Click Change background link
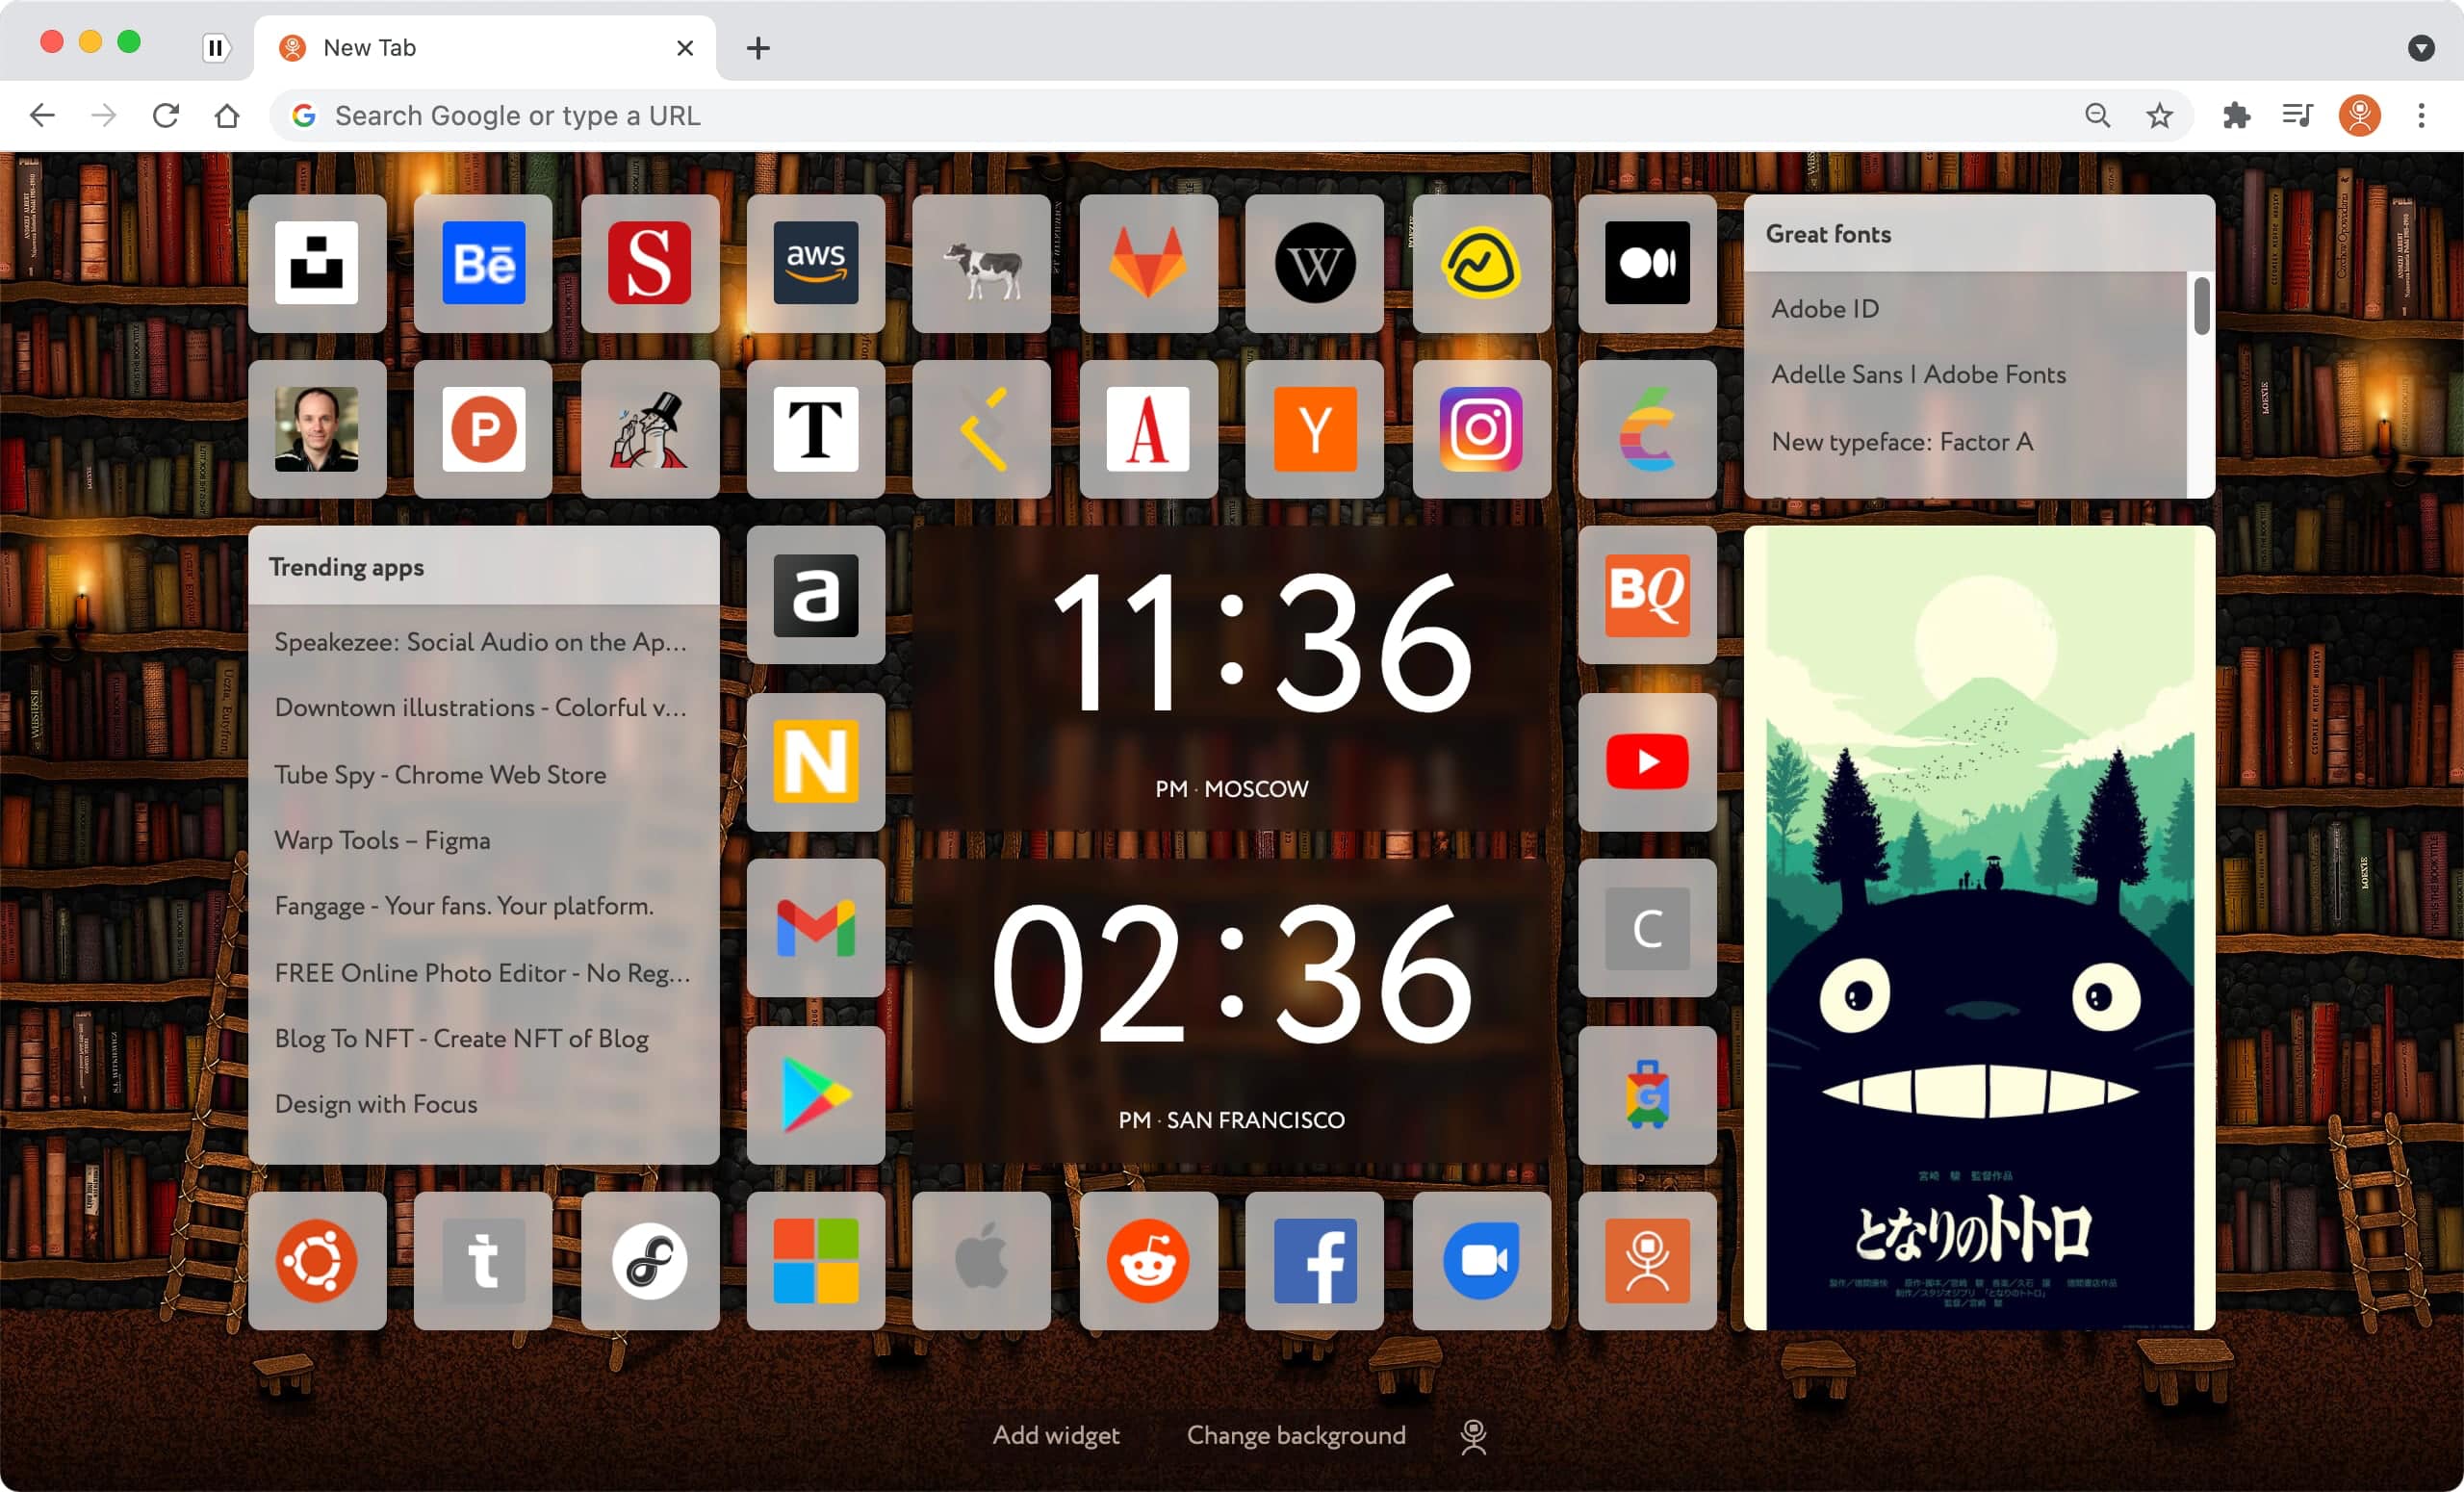Viewport: 2464px width, 1492px height. pyautogui.click(x=1296, y=1435)
